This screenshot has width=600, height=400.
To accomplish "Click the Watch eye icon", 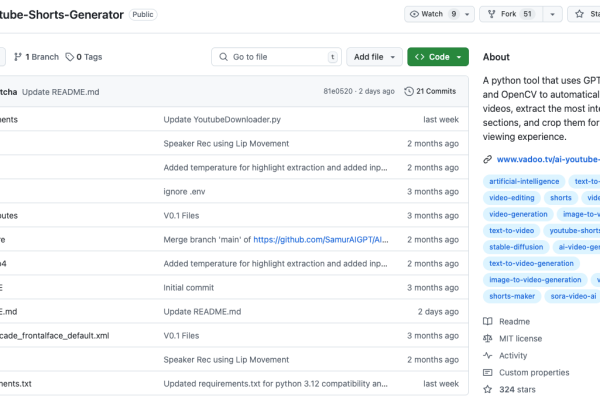I will pos(414,14).
